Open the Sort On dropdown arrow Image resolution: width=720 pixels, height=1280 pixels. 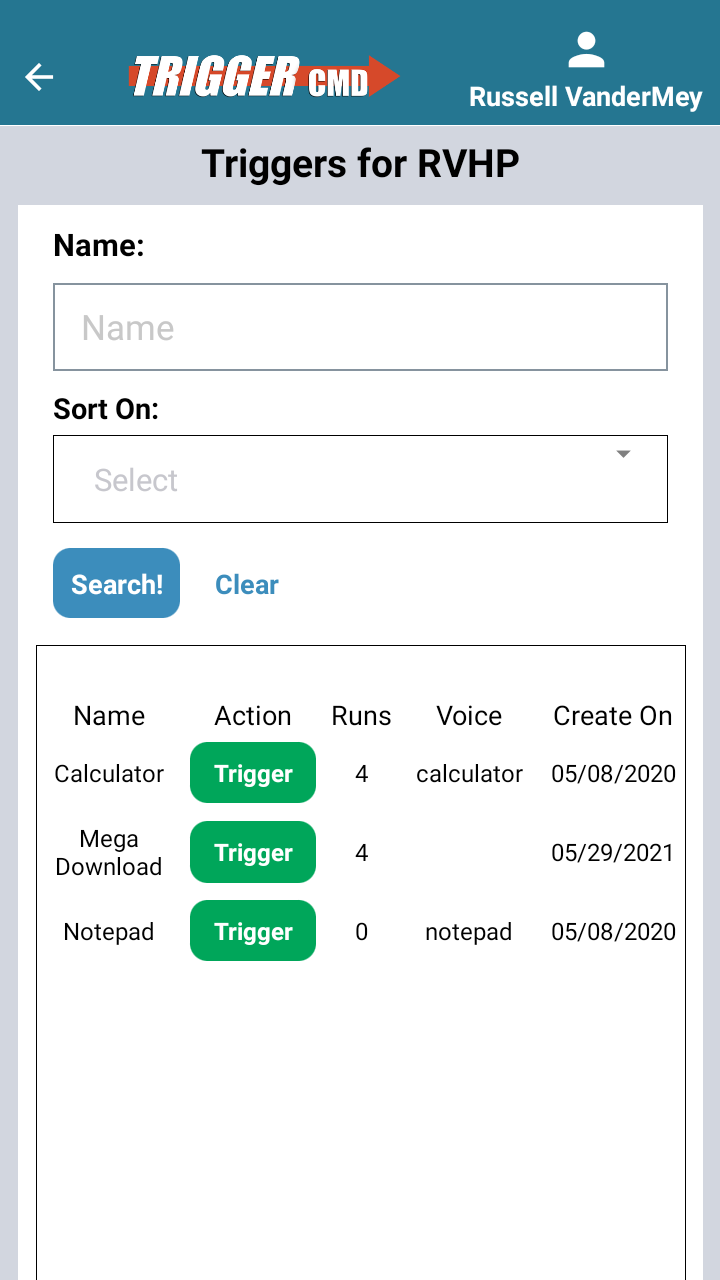coord(623,453)
